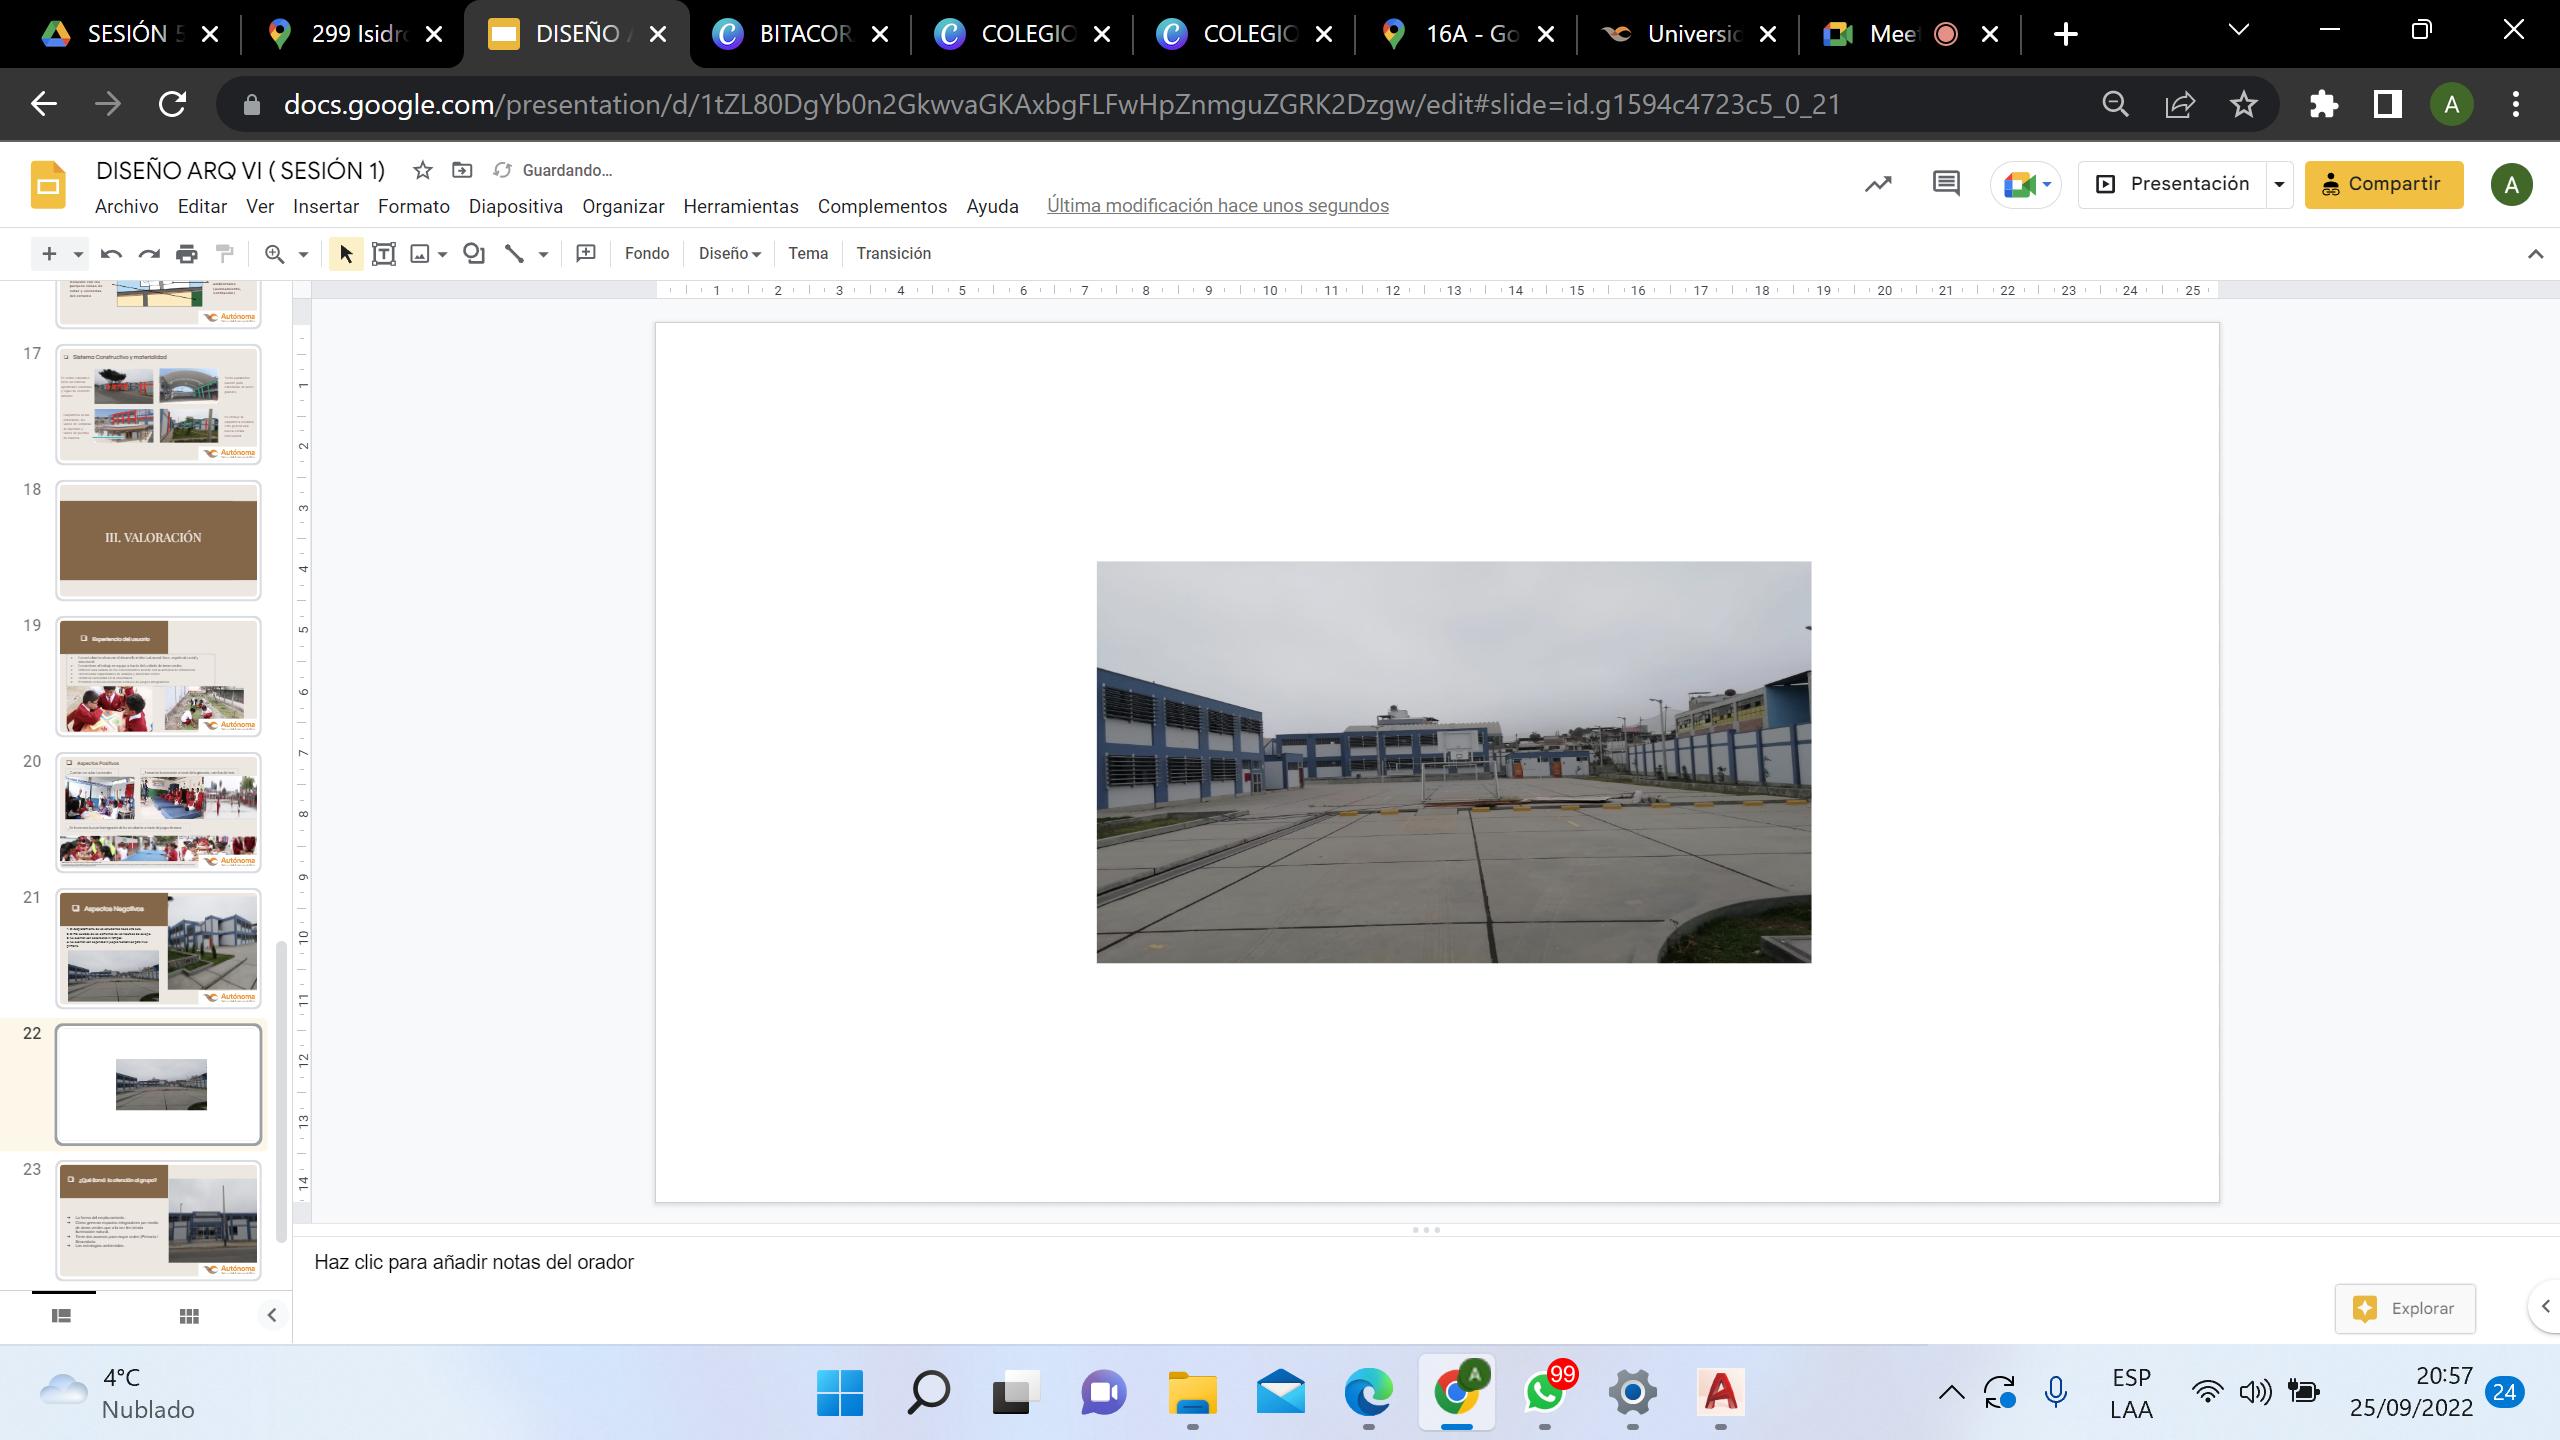Click the move to folder icon
This screenshot has height=1440, width=2560.
tap(462, 170)
